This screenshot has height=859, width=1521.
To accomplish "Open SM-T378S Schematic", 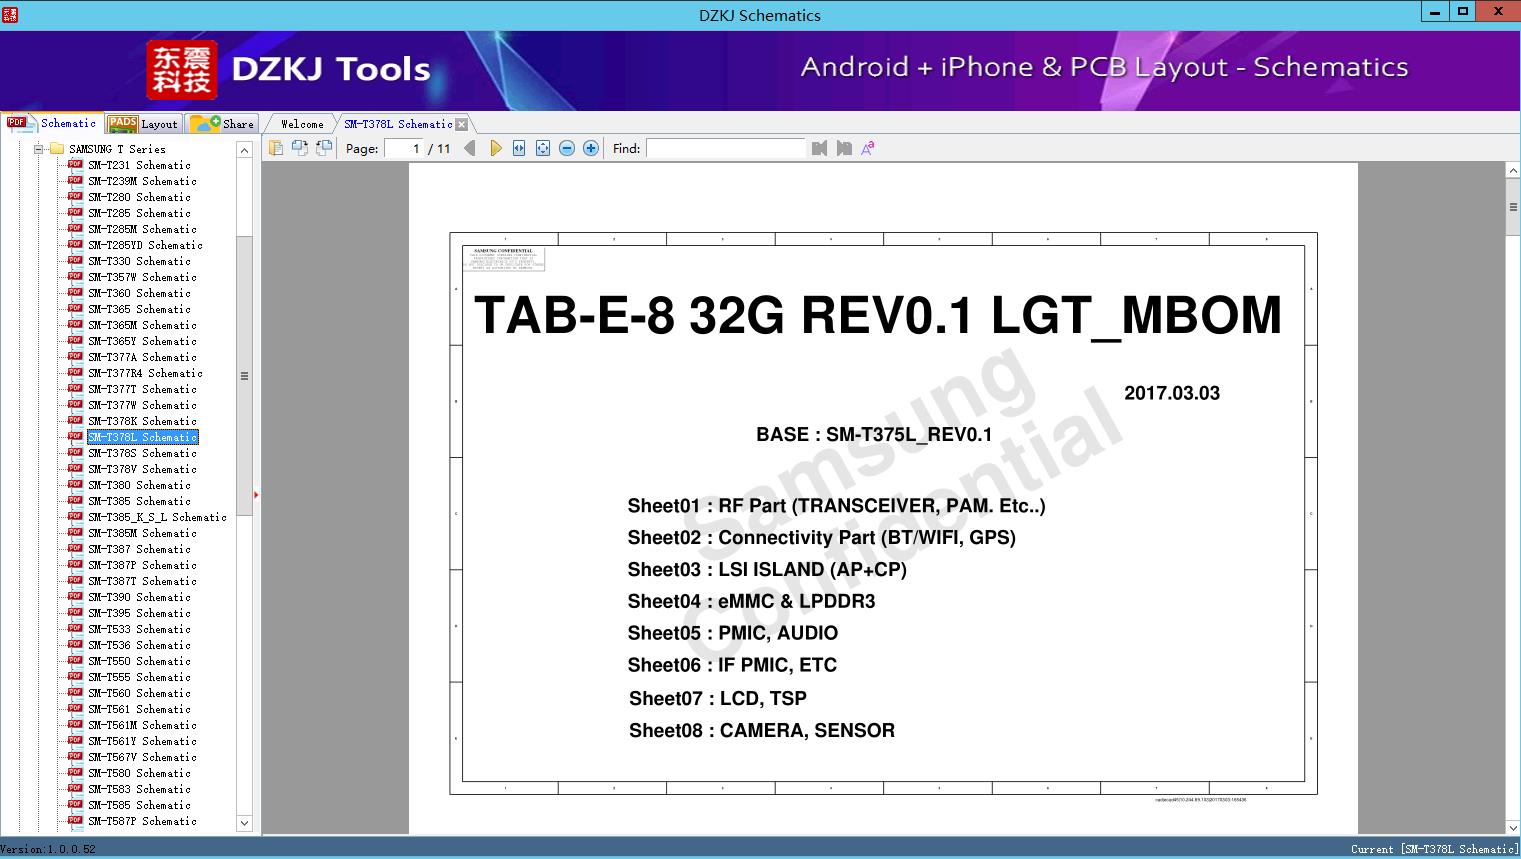I will [x=142, y=453].
